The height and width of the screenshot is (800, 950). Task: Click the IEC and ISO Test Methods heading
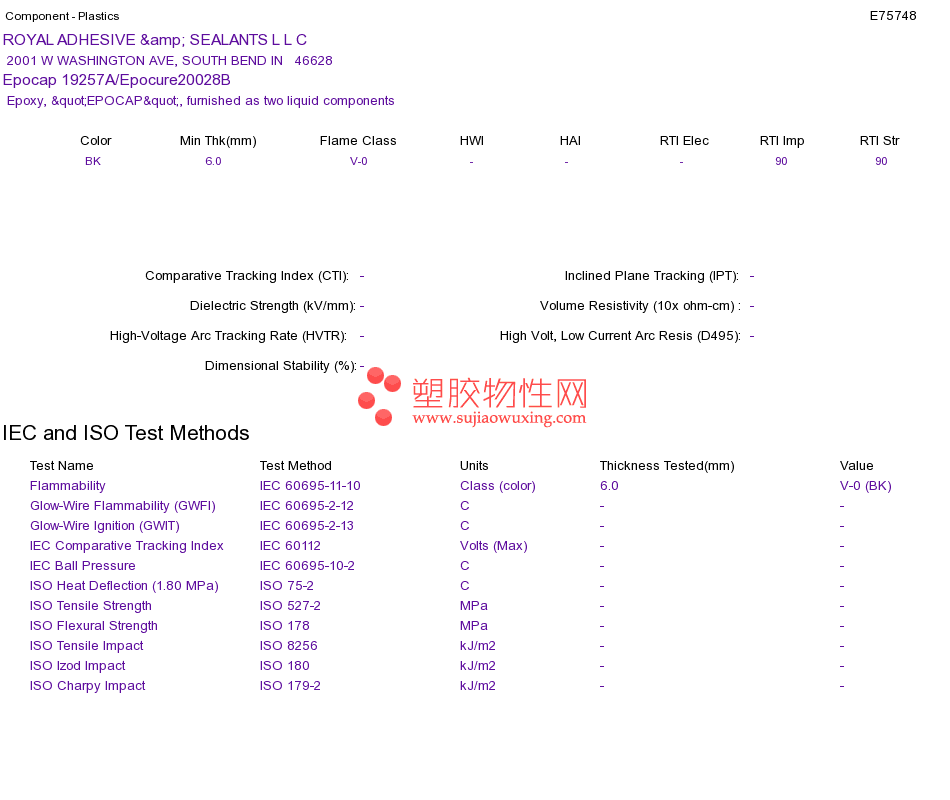pyautogui.click(x=126, y=433)
